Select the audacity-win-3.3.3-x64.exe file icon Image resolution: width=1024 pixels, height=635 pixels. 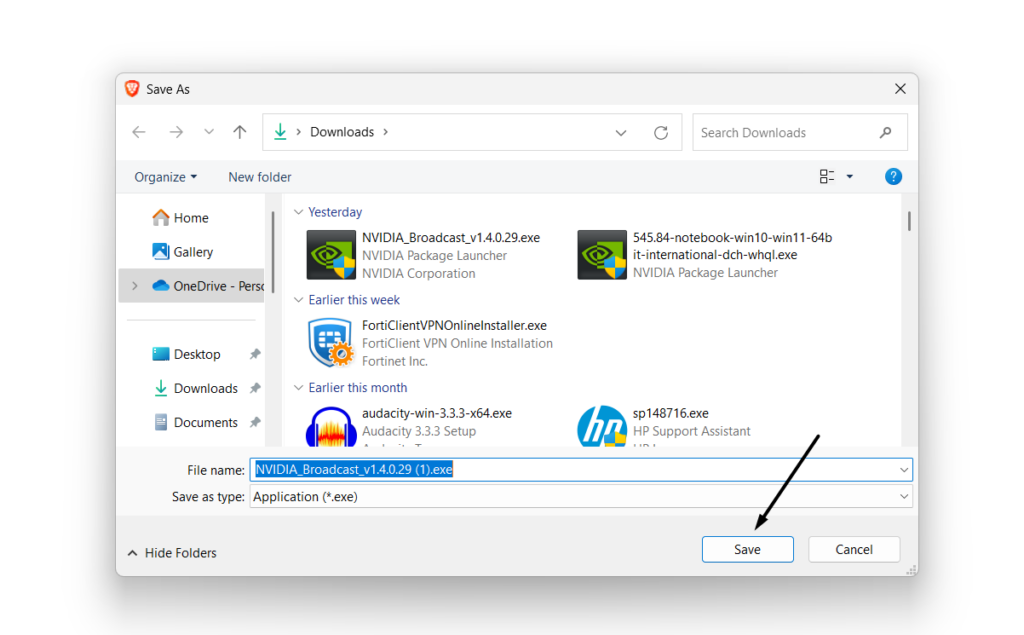331,427
